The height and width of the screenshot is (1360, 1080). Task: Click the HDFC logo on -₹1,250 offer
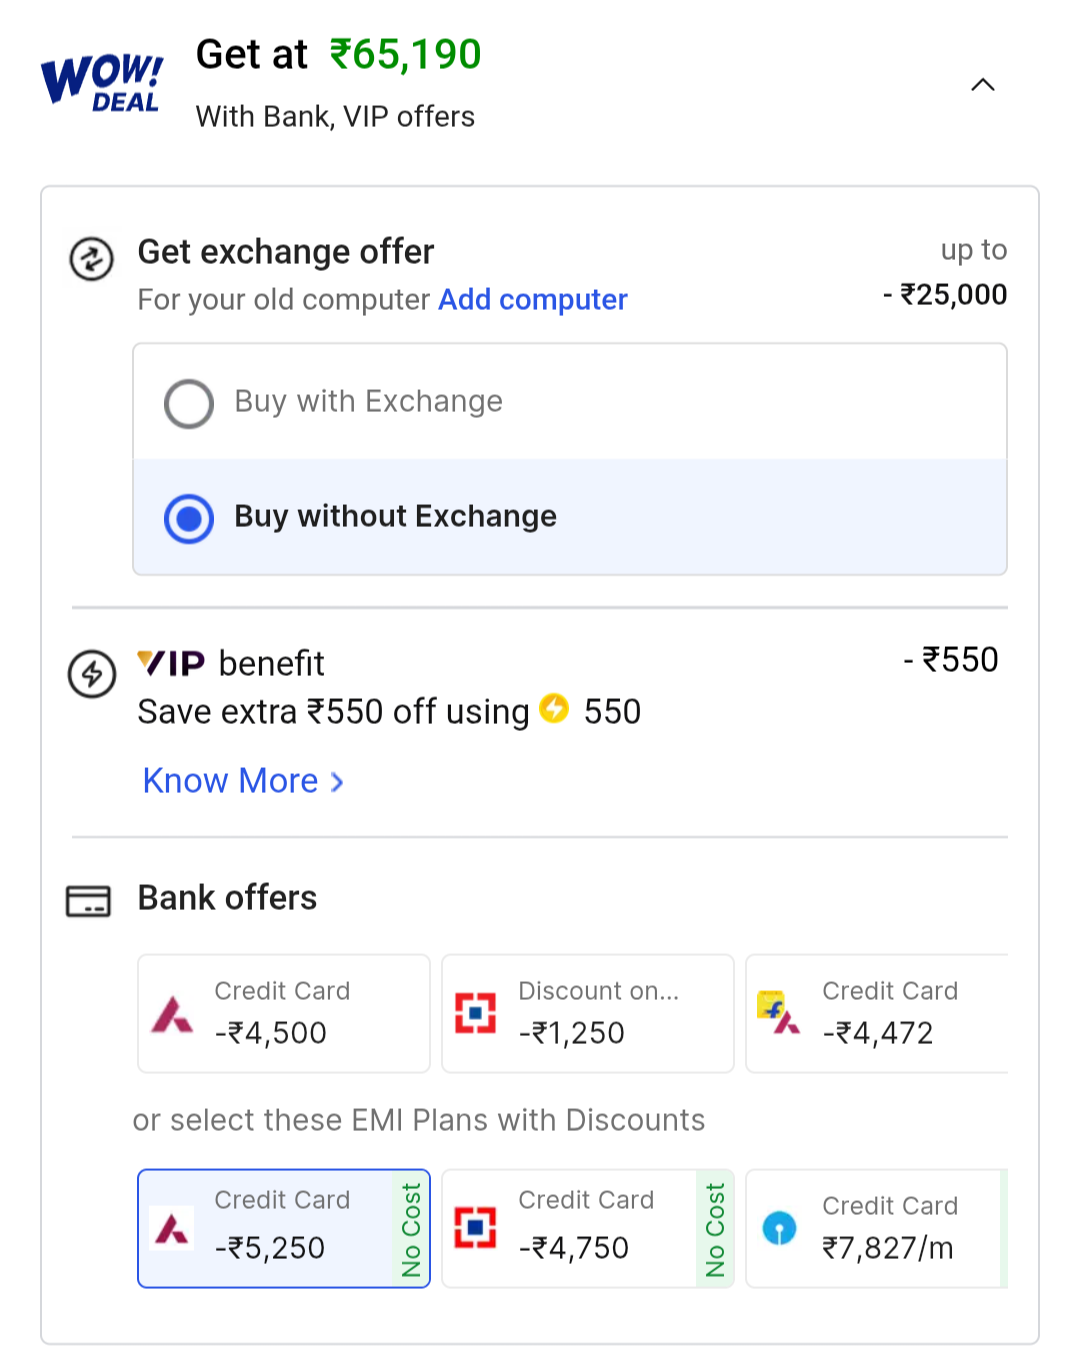coord(475,1013)
